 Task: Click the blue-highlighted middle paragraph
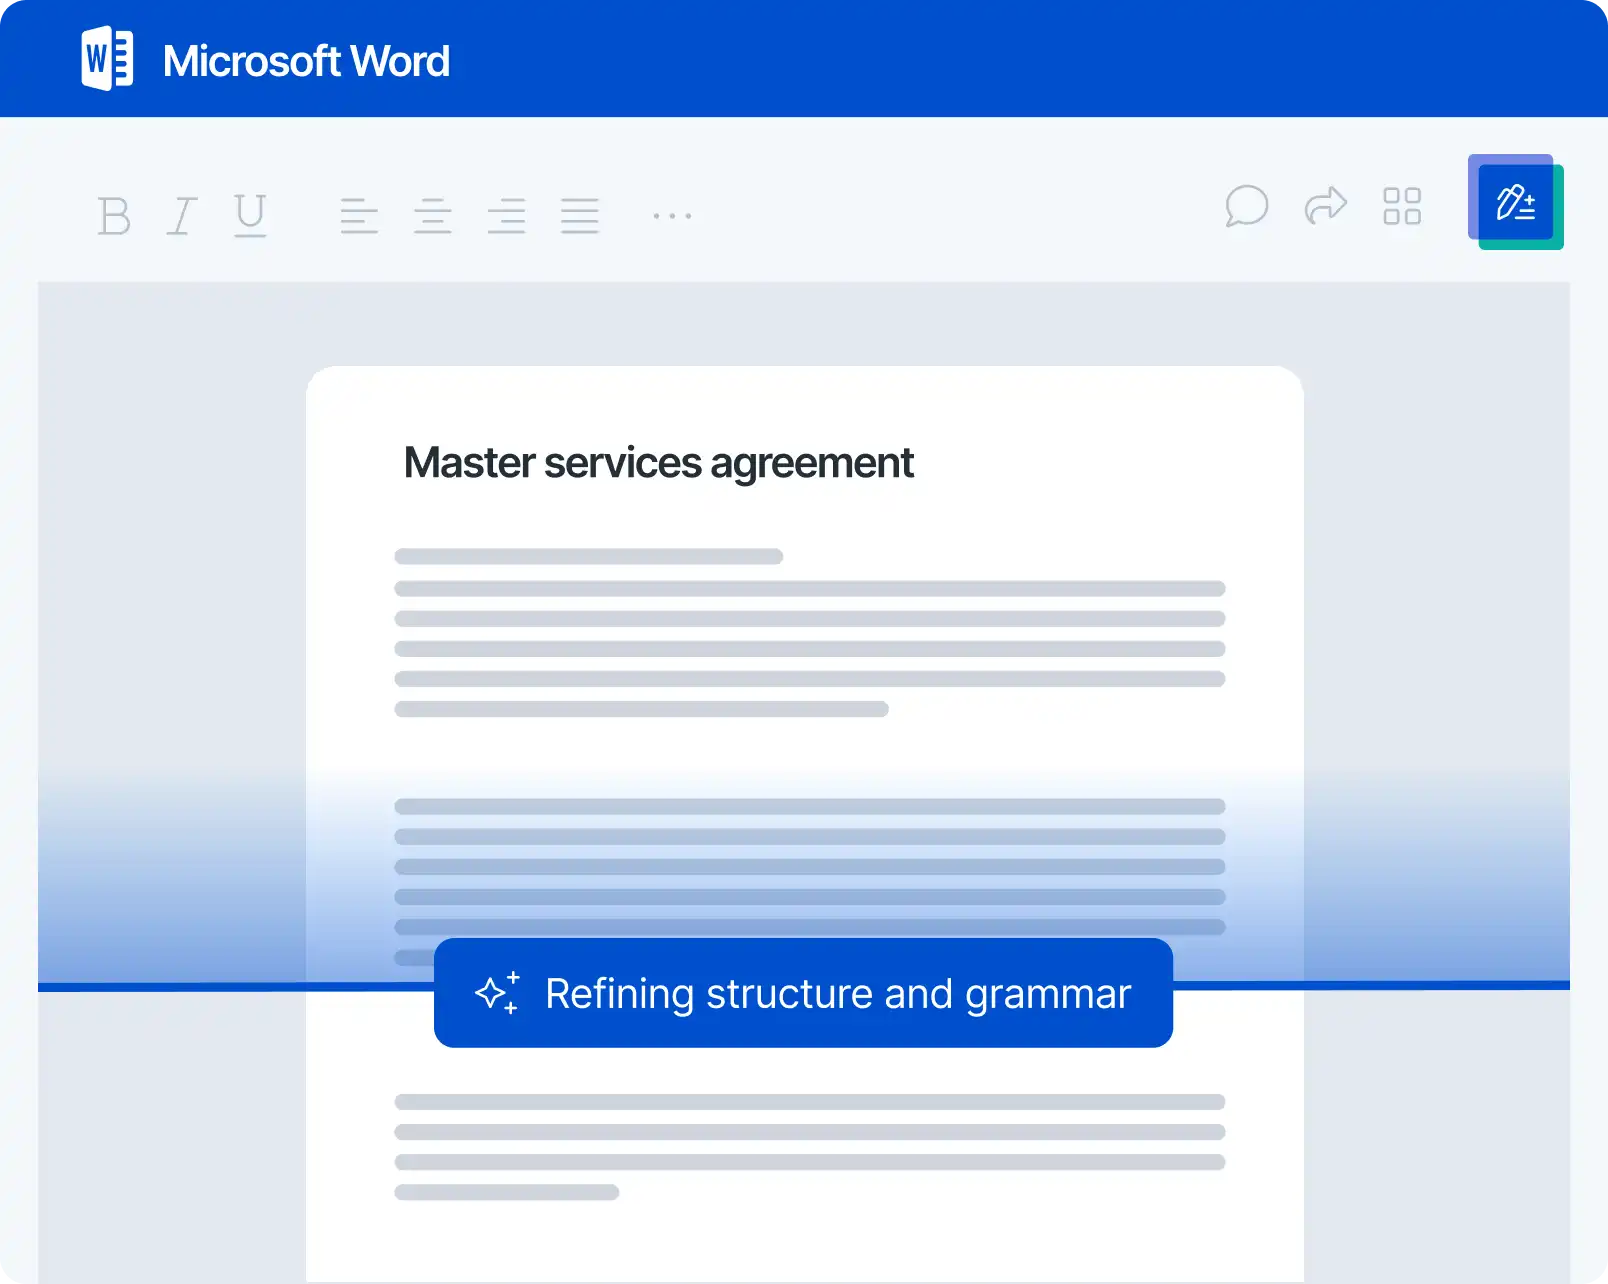tap(809, 866)
